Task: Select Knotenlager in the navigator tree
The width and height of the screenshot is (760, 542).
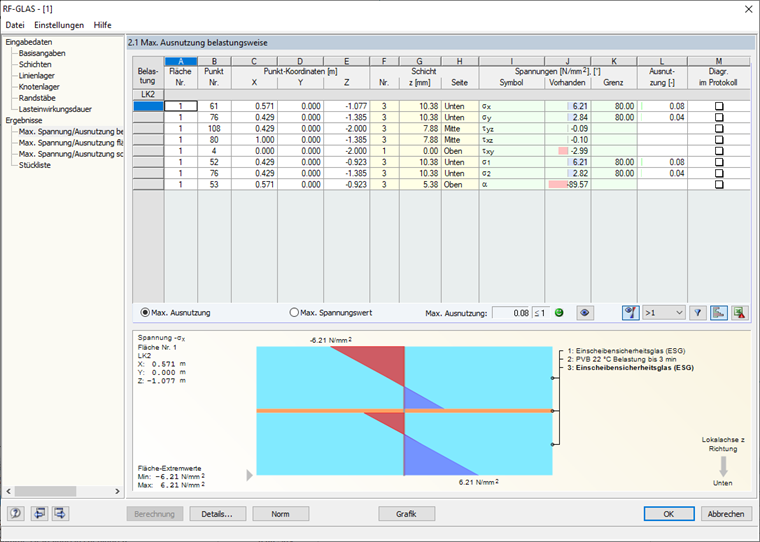Action: [x=39, y=87]
